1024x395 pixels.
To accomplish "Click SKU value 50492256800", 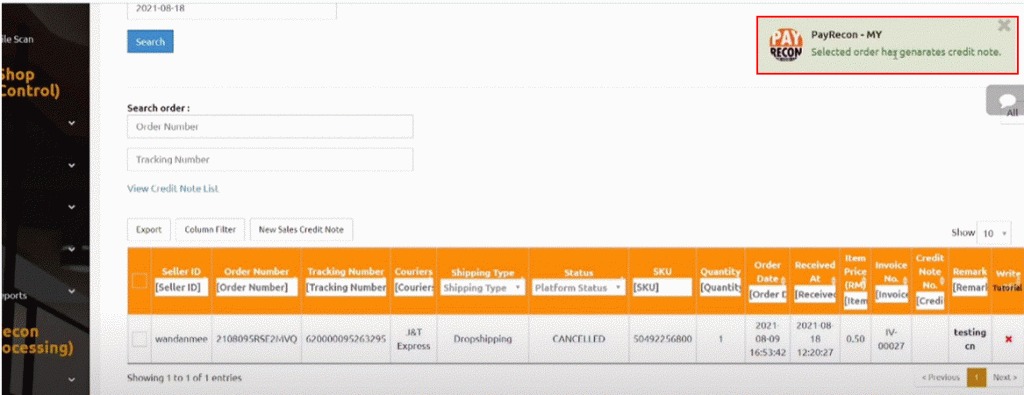I will click(x=662, y=340).
